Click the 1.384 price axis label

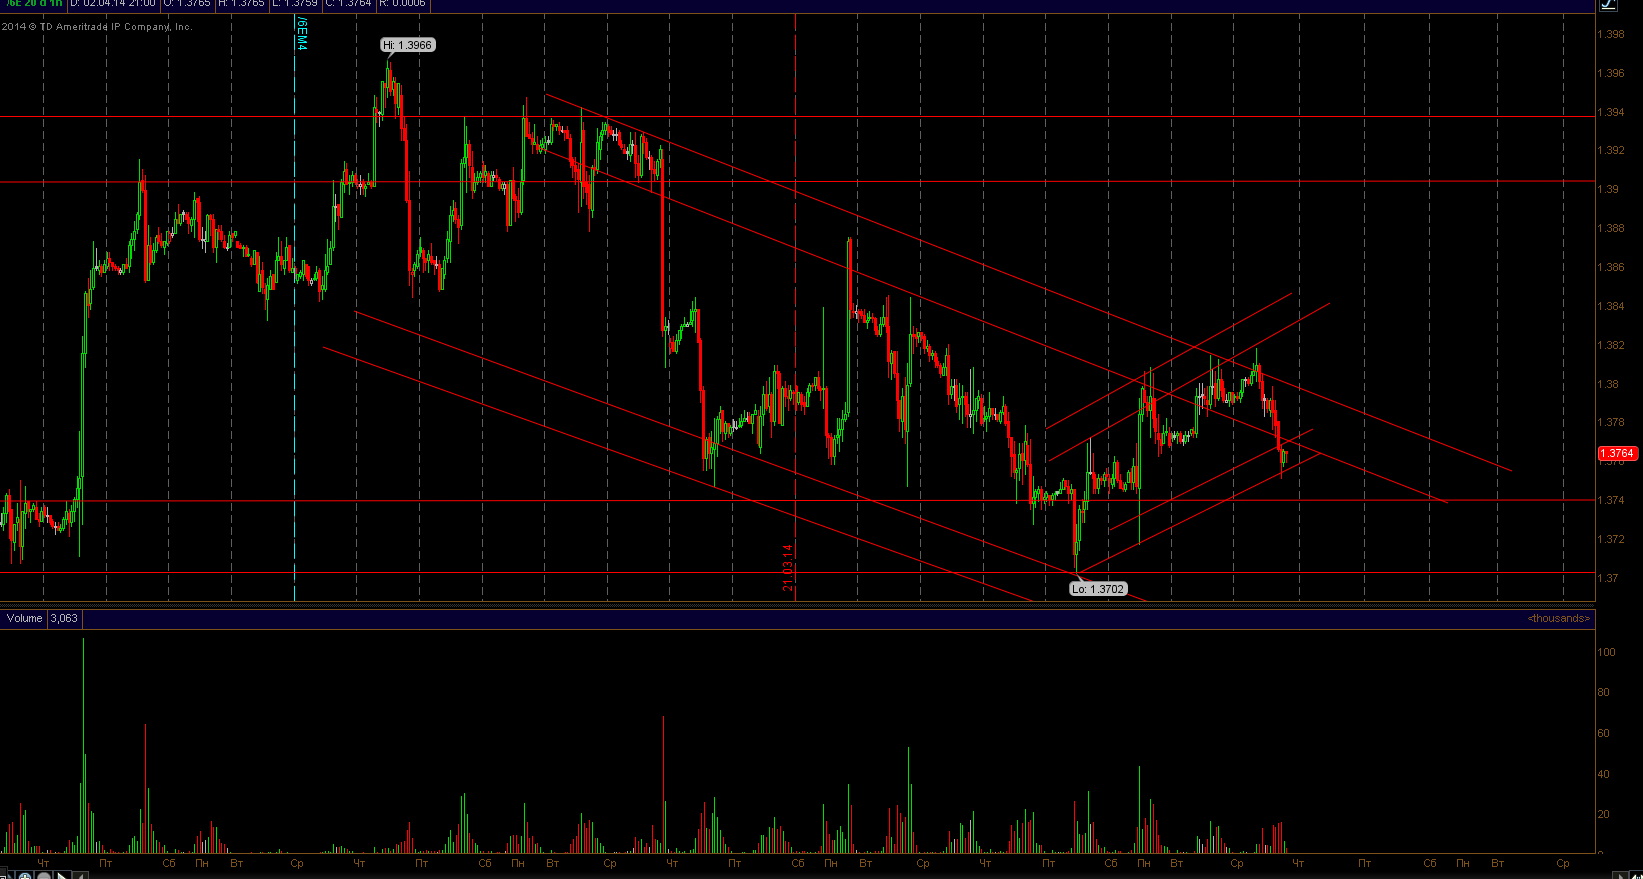click(x=1611, y=306)
